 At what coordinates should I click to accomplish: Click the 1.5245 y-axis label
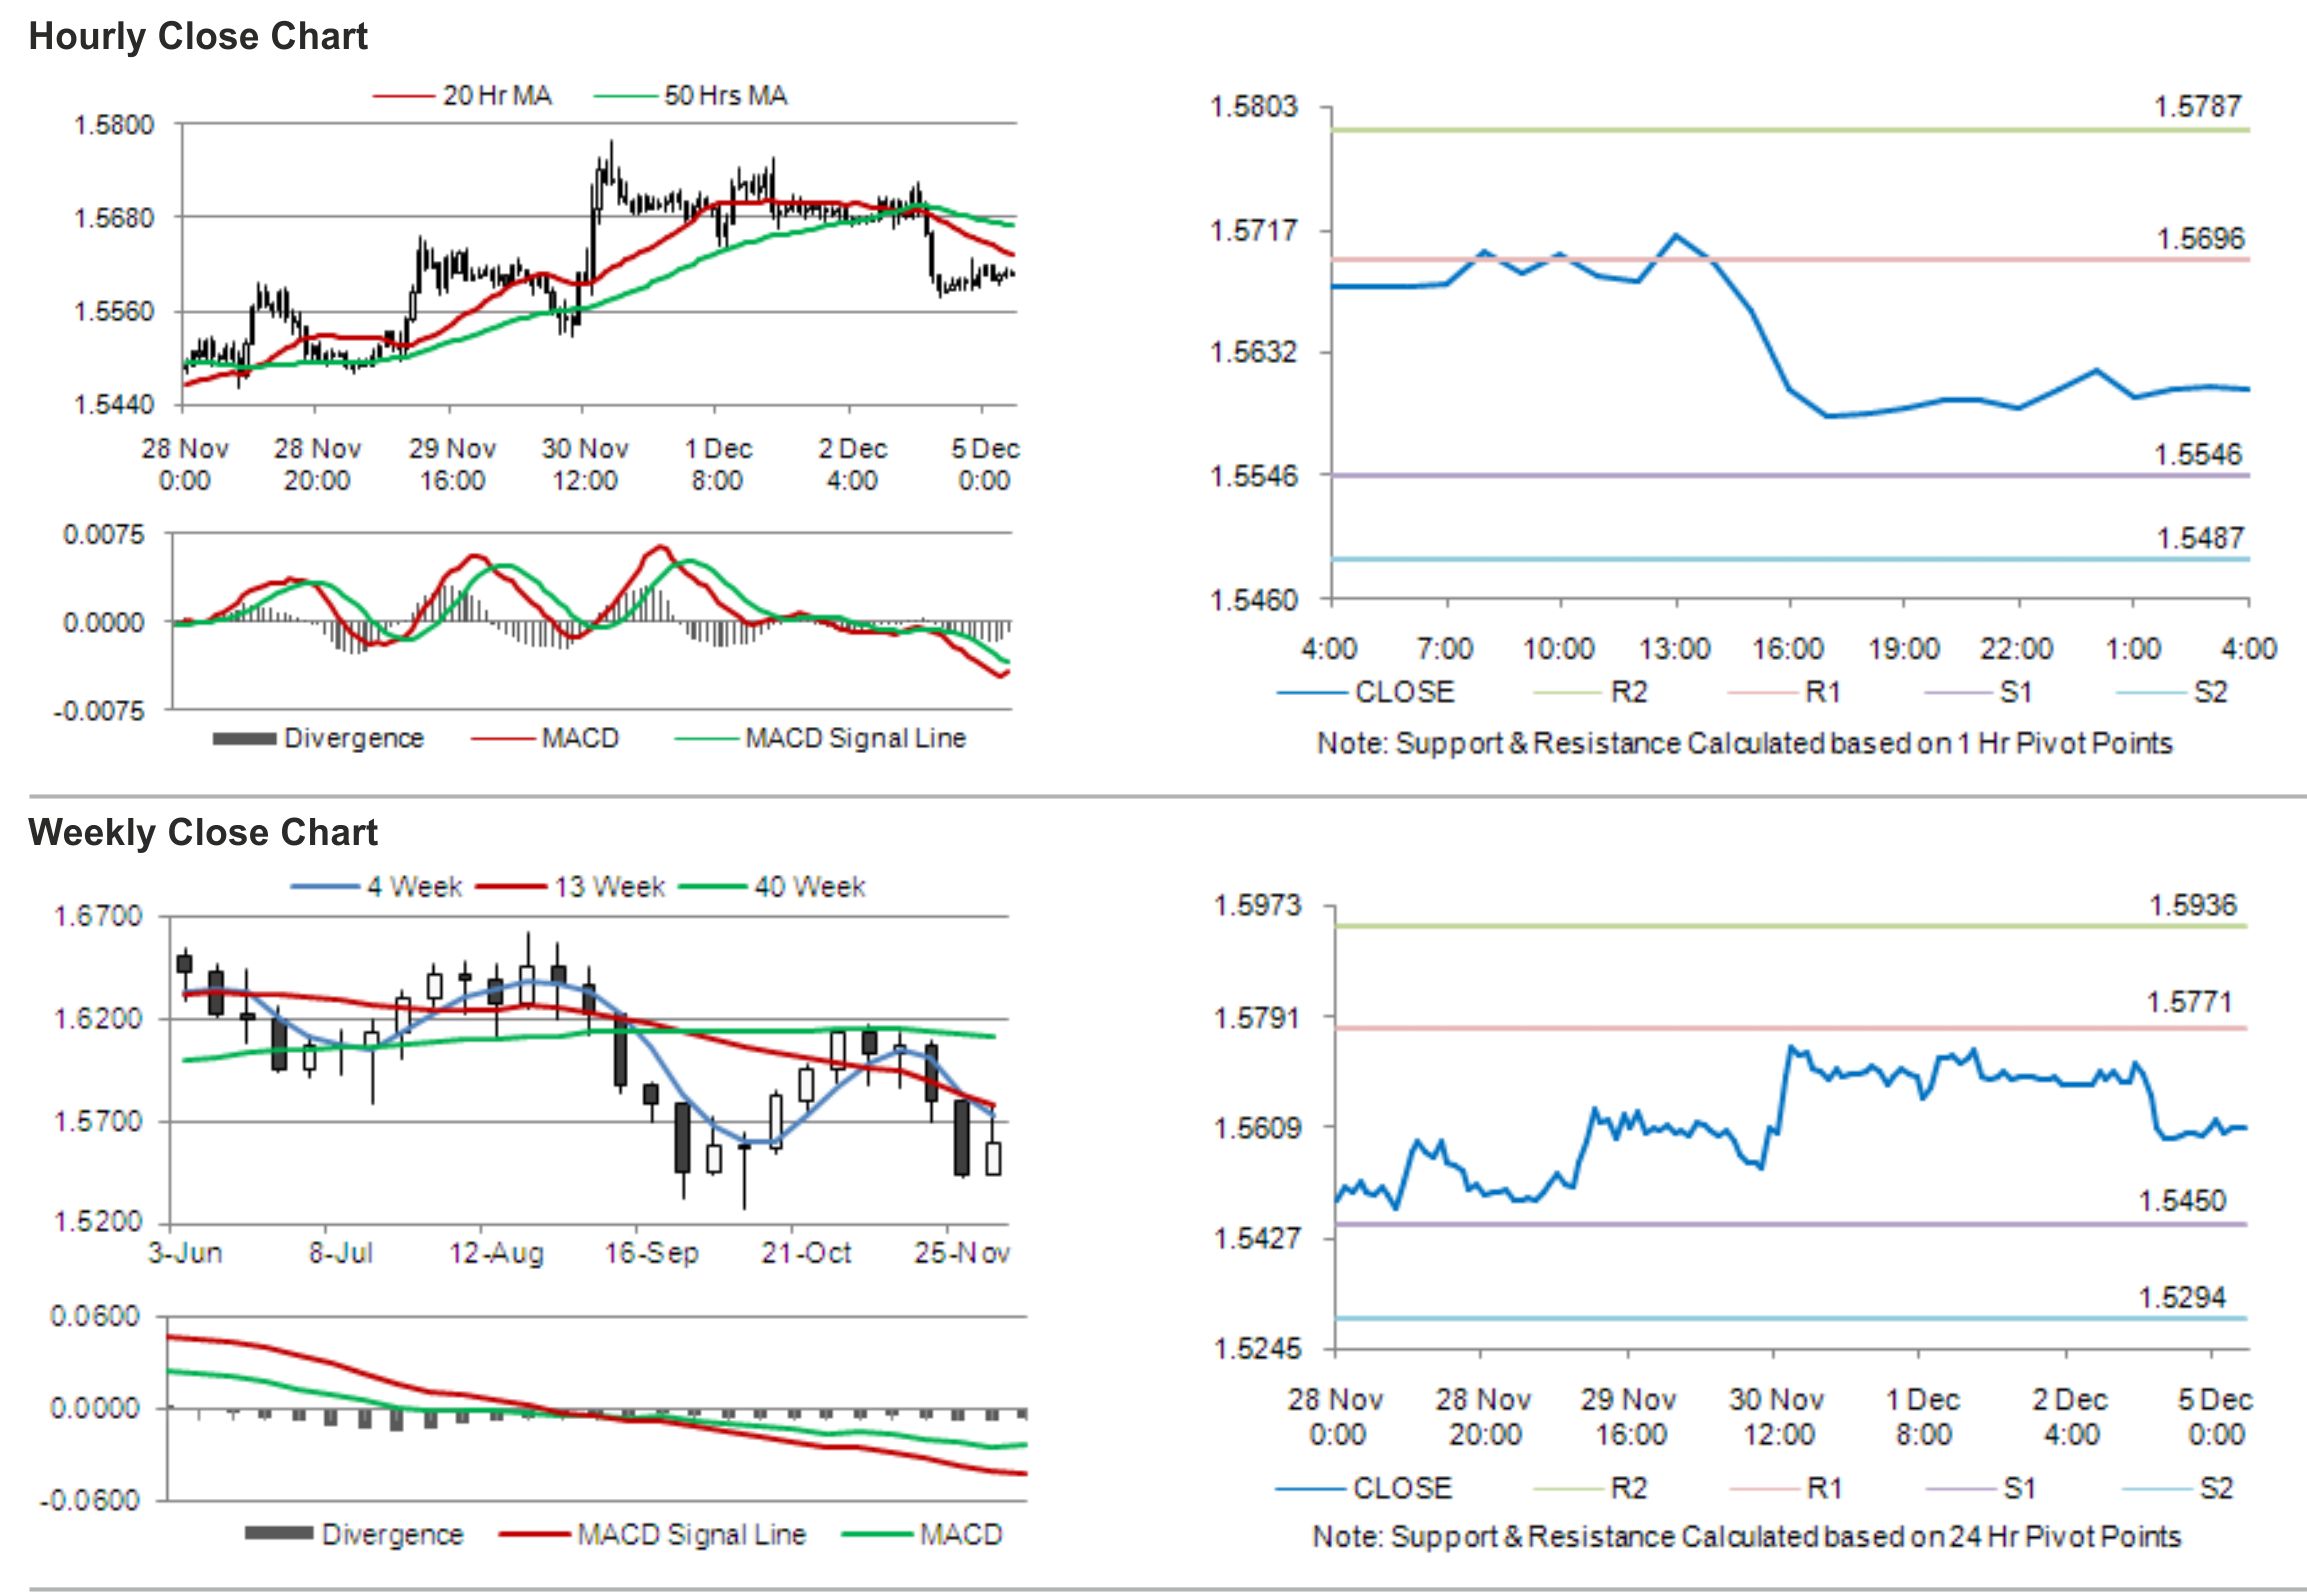pyautogui.click(x=1257, y=1349)
